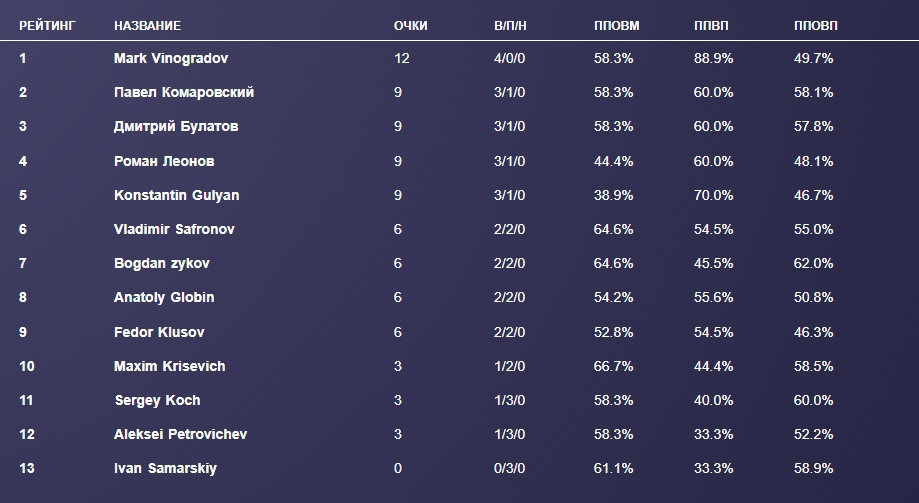Open Fedor Klusov's row name
Viewport: 919px width, 503px height.
tap(159, 332)
